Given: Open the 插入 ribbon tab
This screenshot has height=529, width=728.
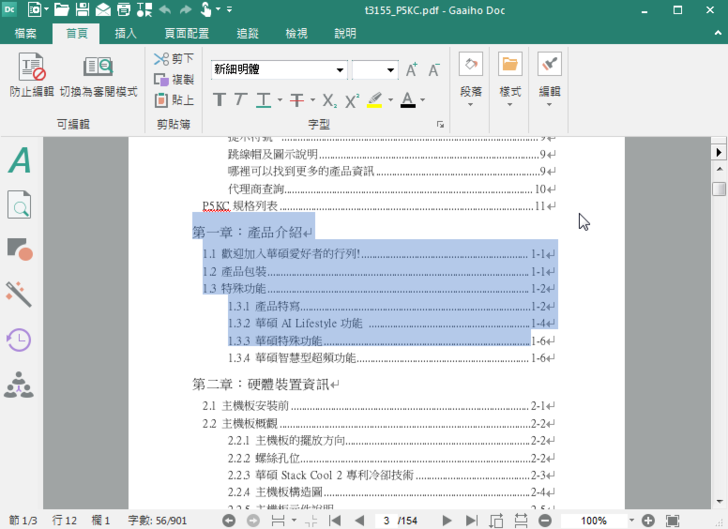Looking at the screenshot, I should pos(126,33).
